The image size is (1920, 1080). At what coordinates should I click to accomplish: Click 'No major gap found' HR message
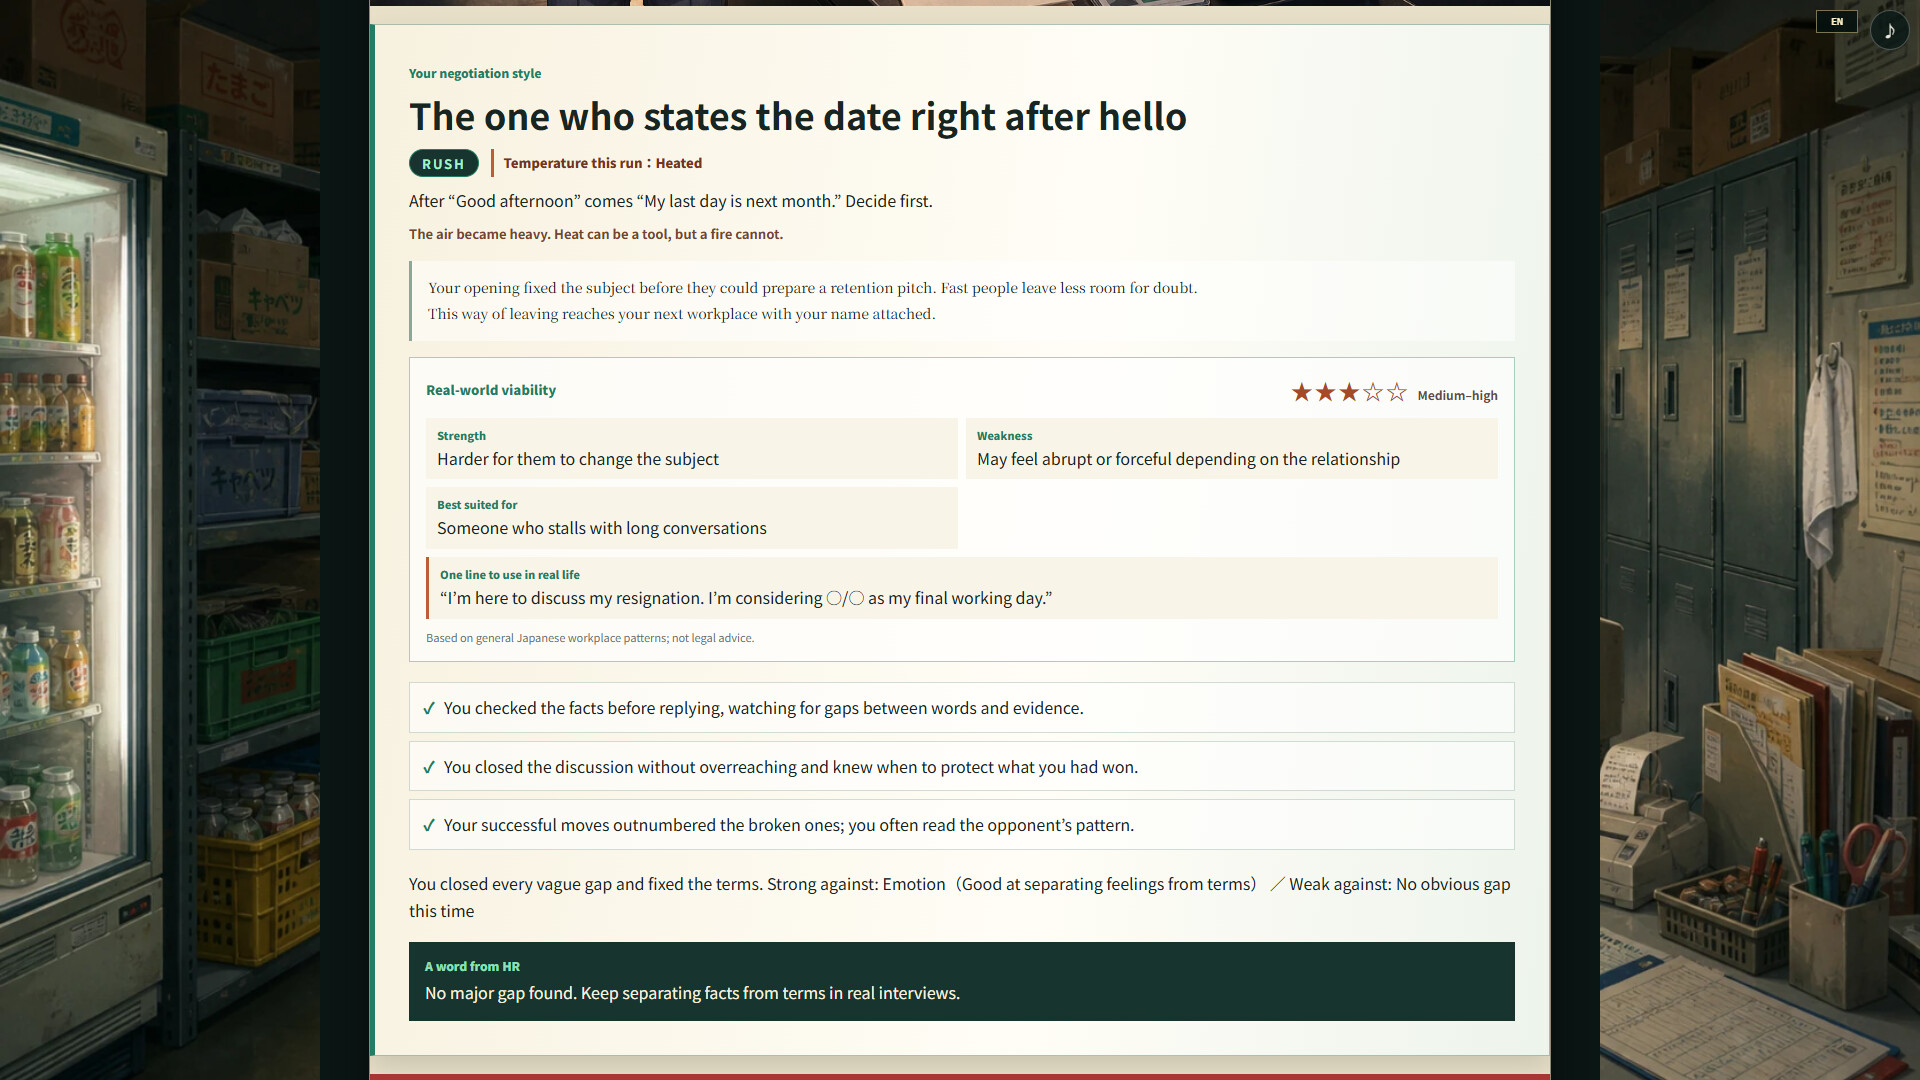click(x=692, y=994)
